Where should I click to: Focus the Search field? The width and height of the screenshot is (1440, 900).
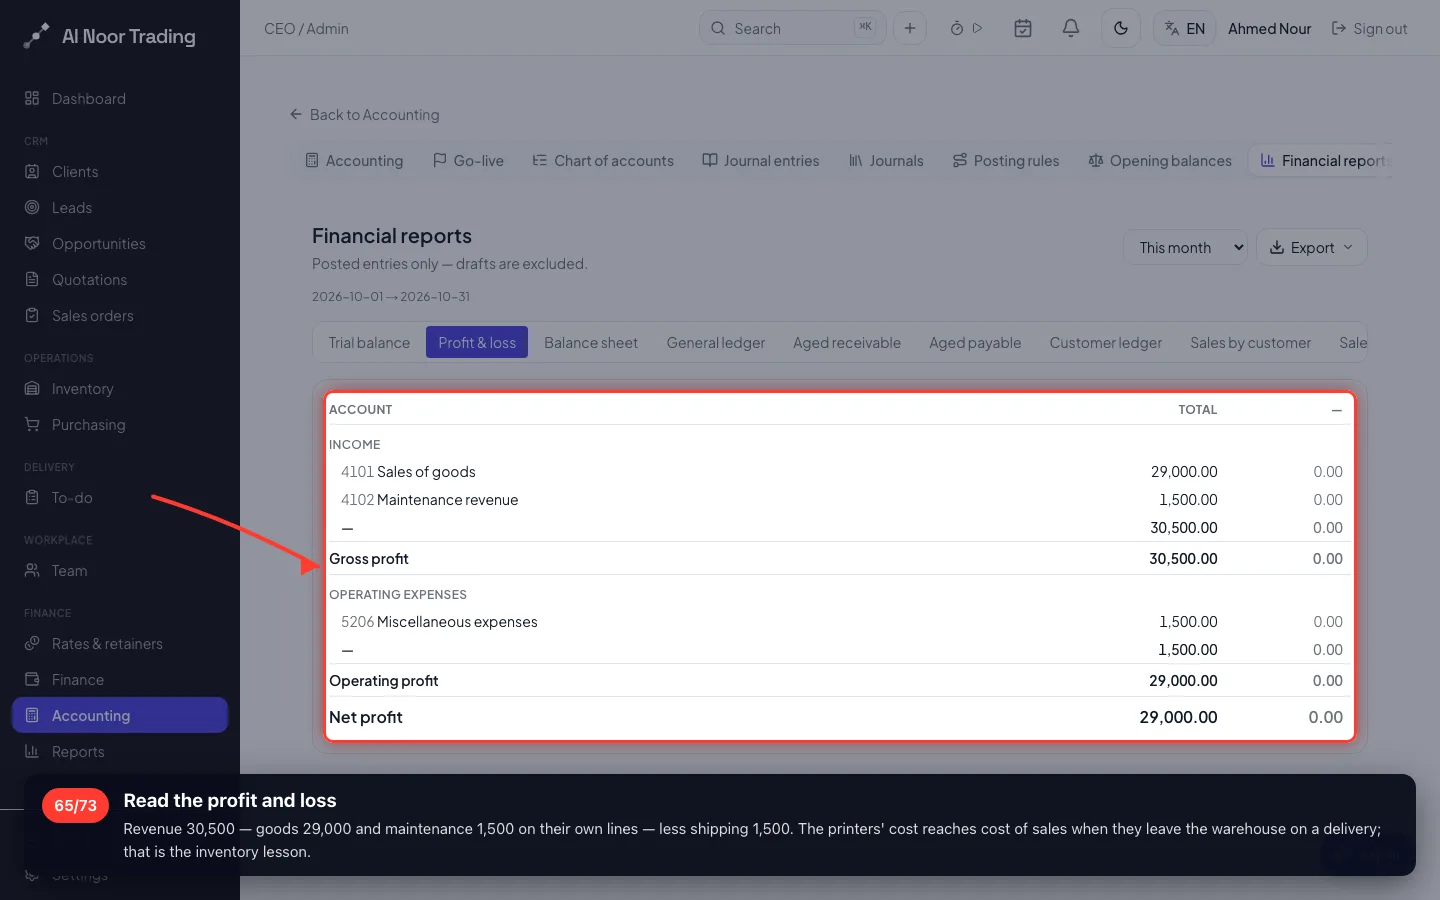click(x=792, y=28)
